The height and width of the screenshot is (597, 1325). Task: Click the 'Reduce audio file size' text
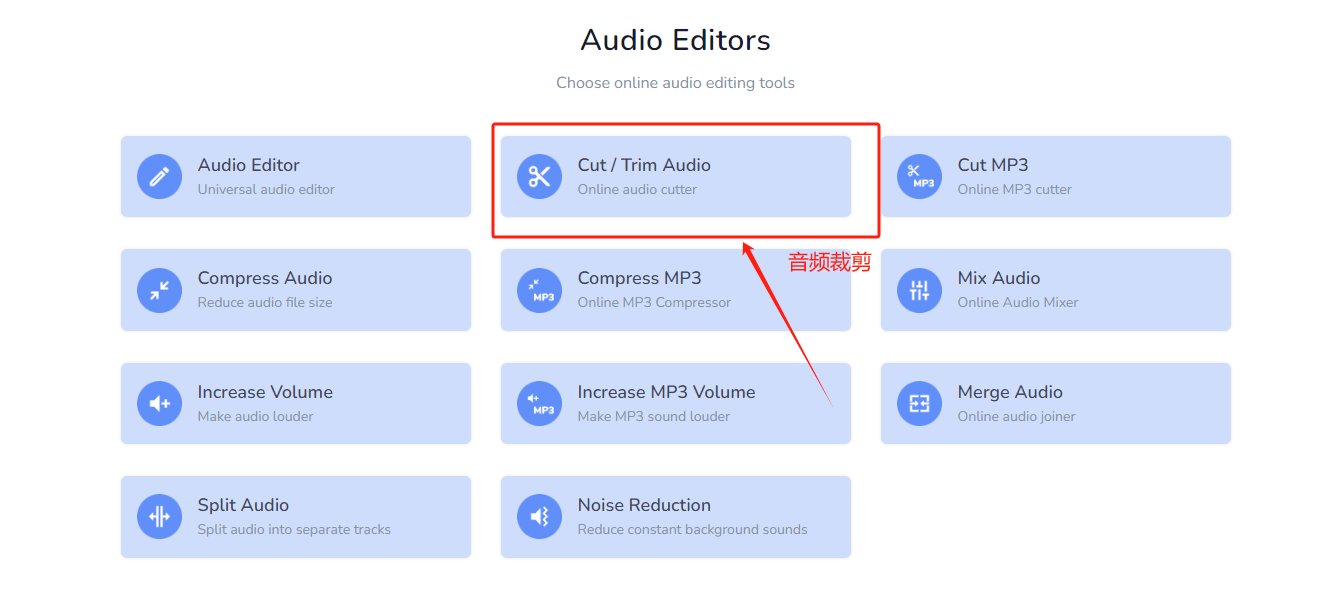click(265, 302)
